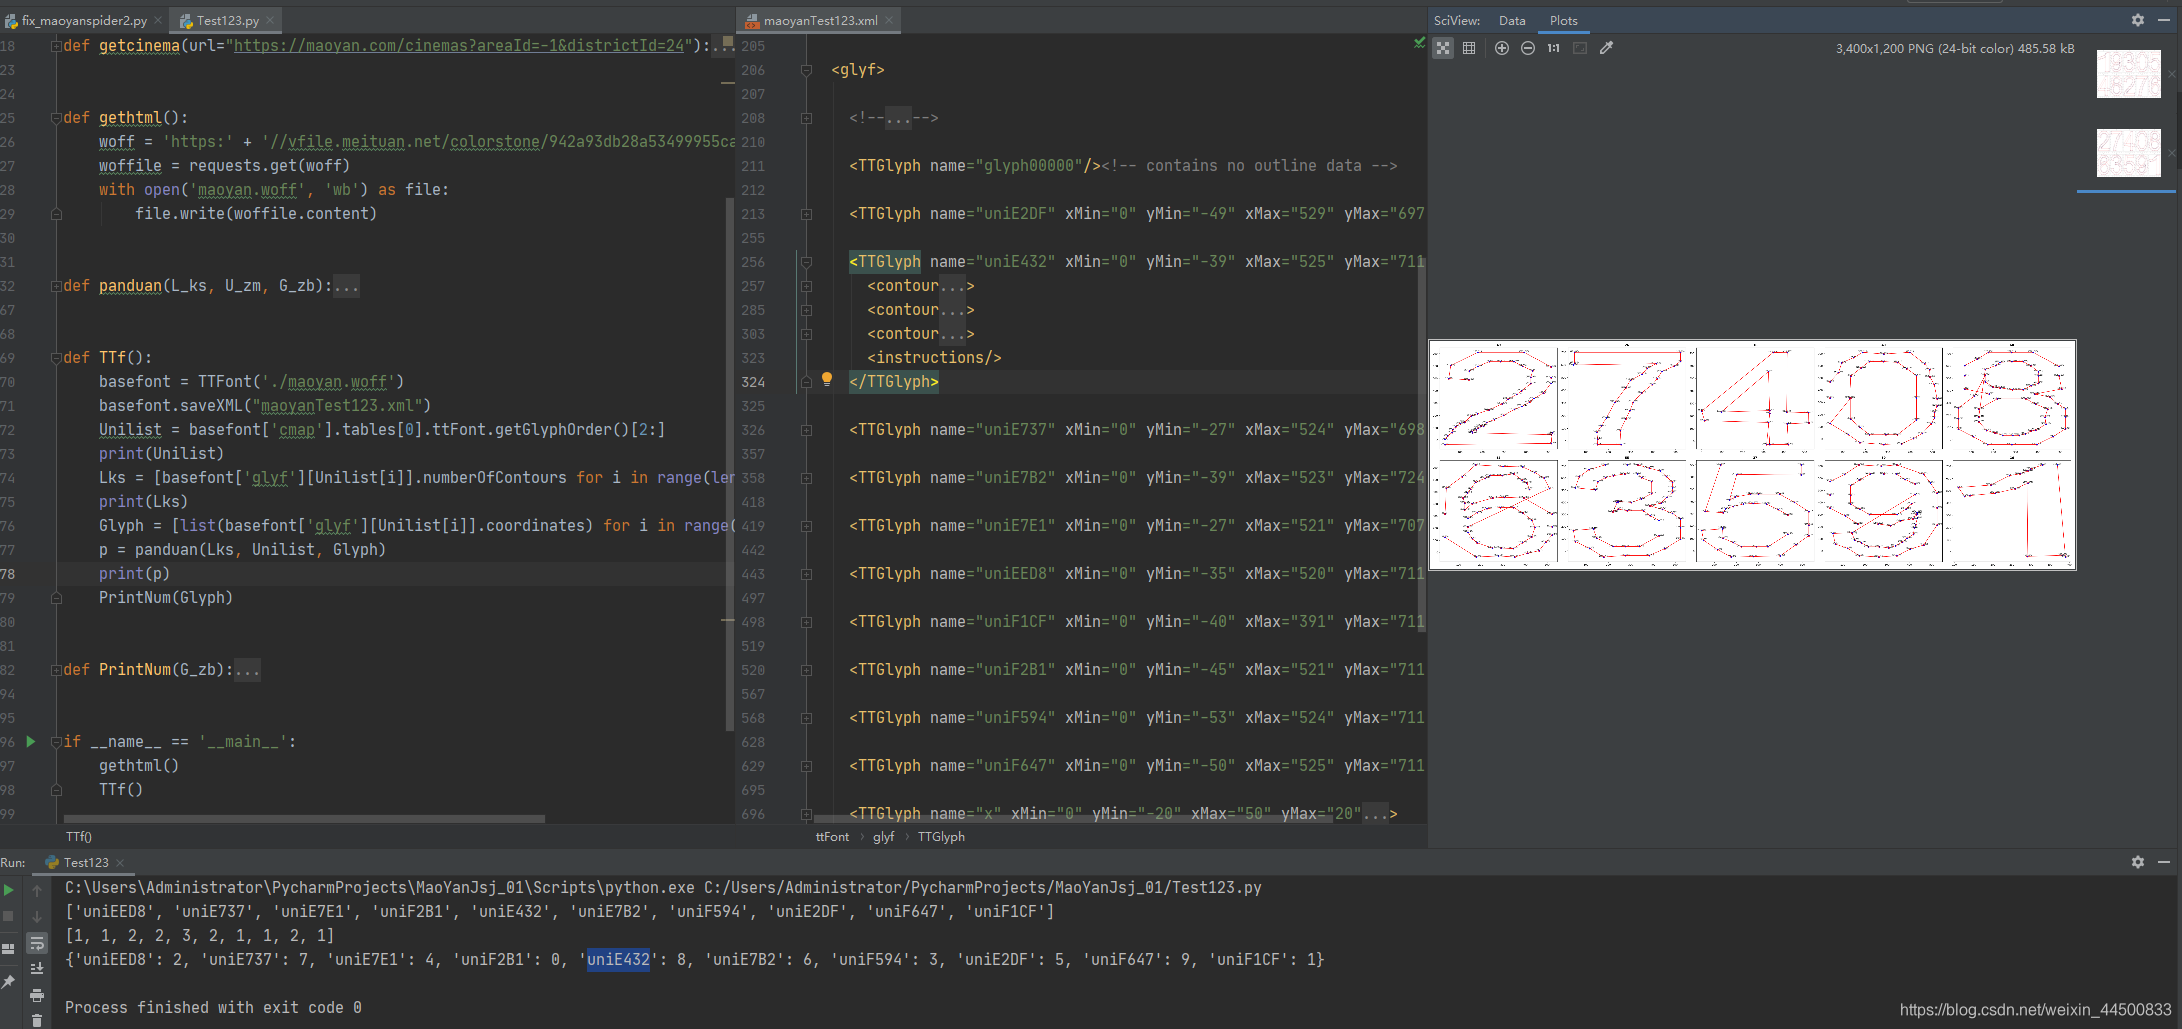Select second plot thumbnail with digits 27408
The height and width of the screenshot is (1029, 2182).
tap(2128, 153)
